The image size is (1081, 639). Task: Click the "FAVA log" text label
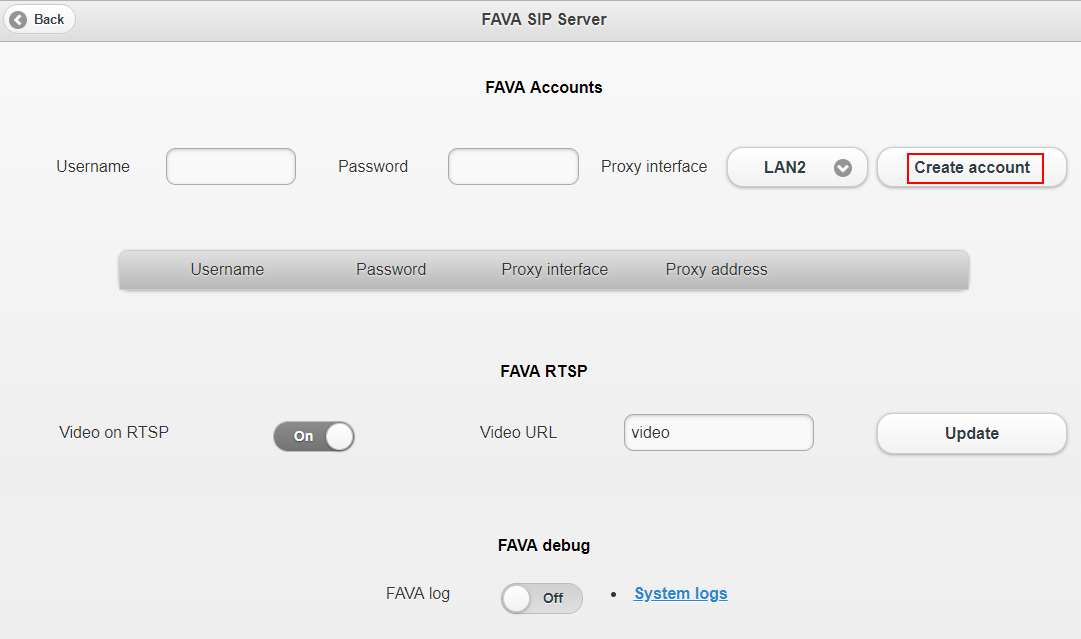click(418, 593)
